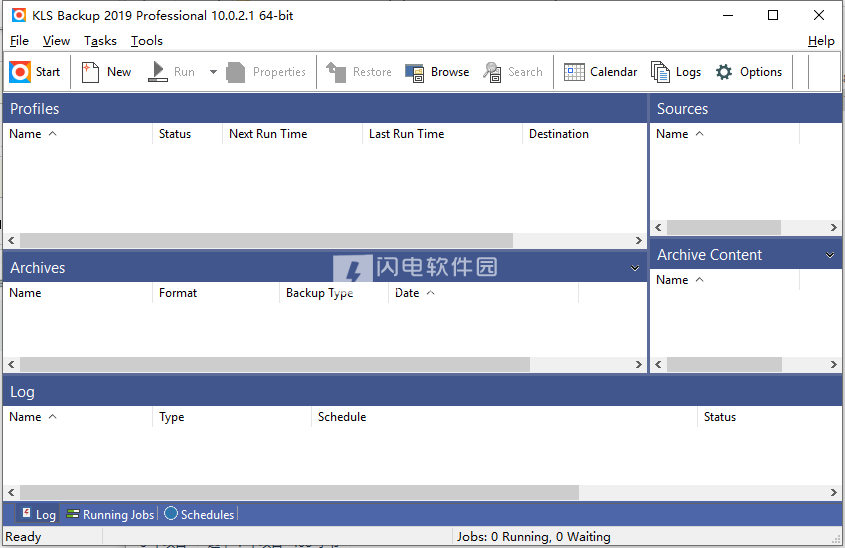This screenshot has height=548, width=845.
Task: Sort Archives by Format column
Action: click(x=216, y=293)
